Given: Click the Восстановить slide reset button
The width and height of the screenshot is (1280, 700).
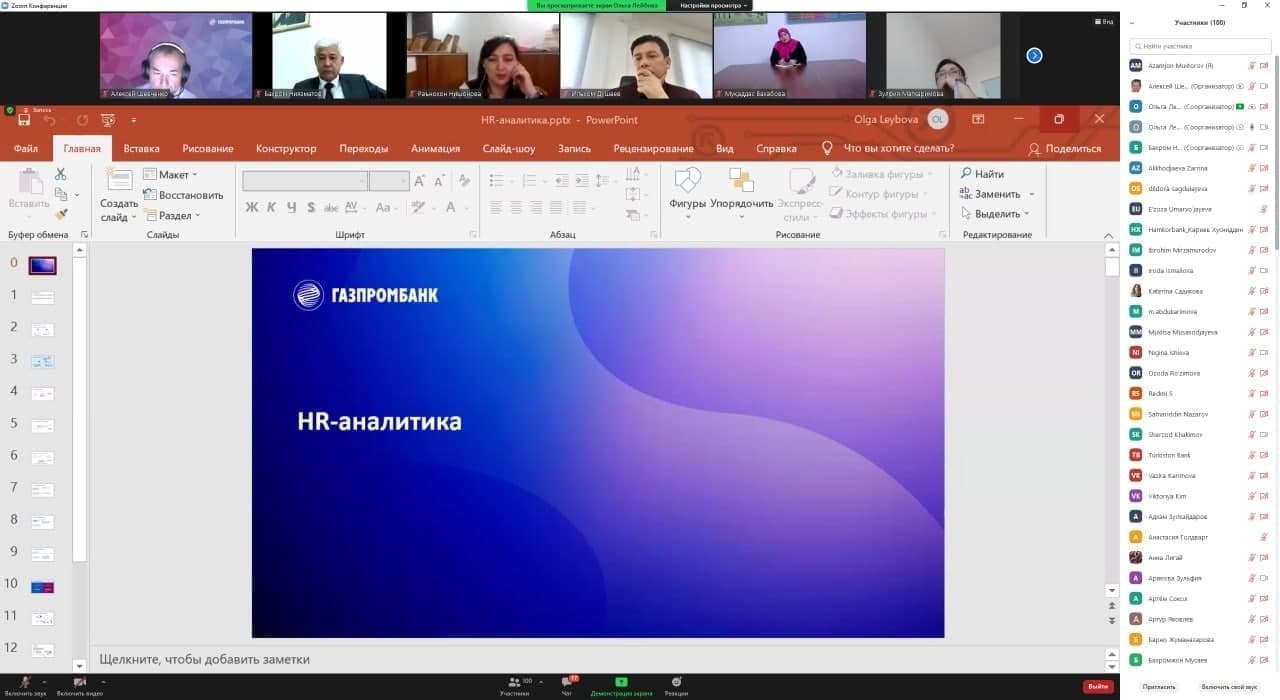Looking at the screenshot, I should click(183, 195).
